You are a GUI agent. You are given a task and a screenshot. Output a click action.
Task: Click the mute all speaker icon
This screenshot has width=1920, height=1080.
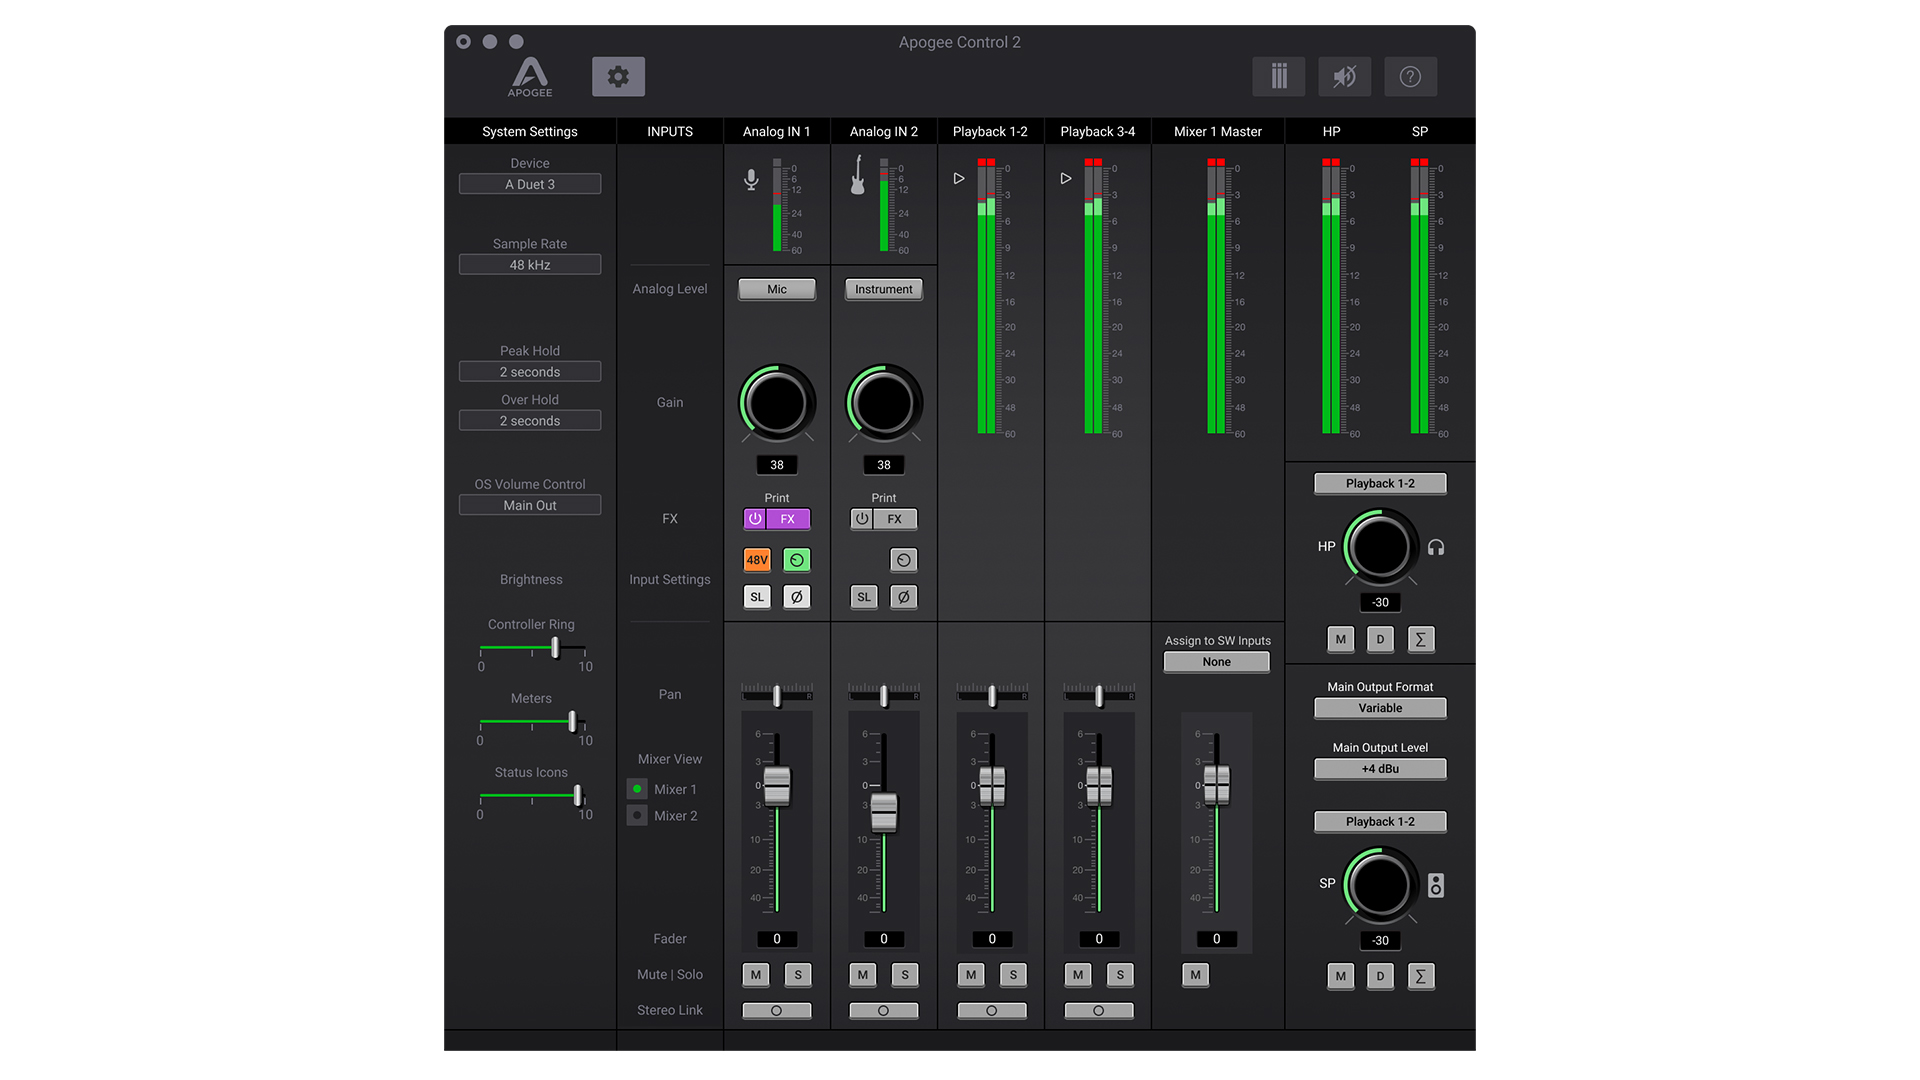pos(1344,76)
